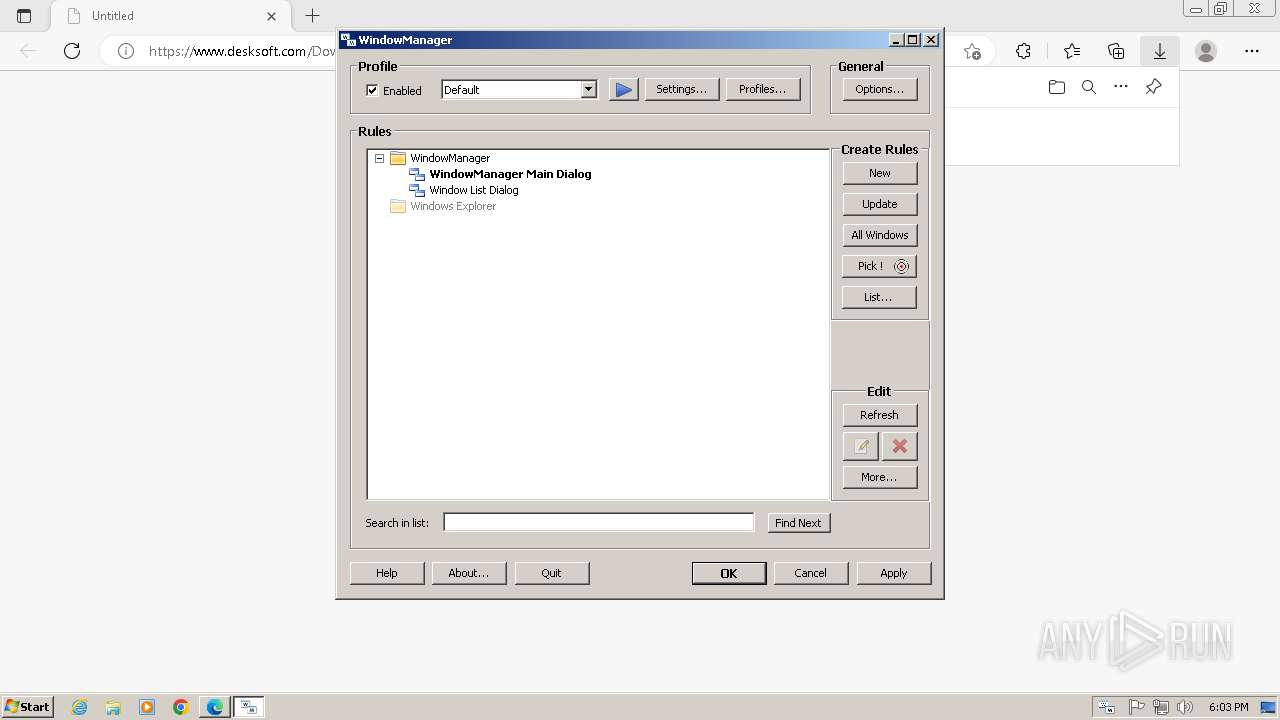Add this page to favorites star icon
Image resolution: width=1280 pixels, height=720 pixels.
point(972,51)
